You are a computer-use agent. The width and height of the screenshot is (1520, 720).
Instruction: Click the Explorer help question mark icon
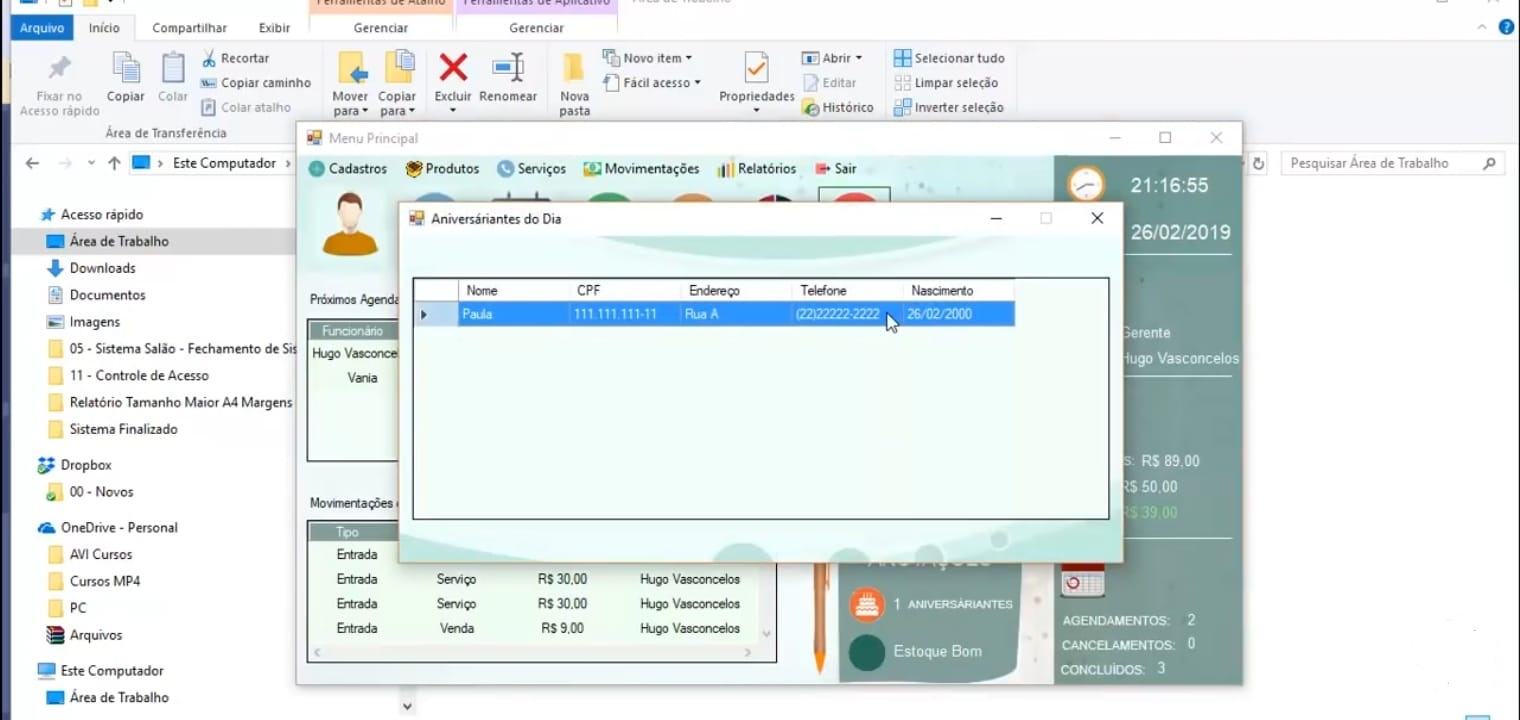(x=1506, y=27)
